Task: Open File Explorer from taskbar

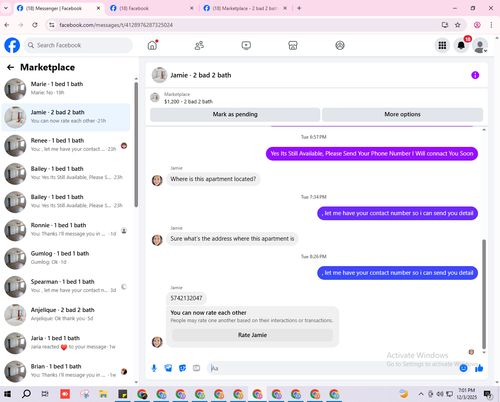Action: 103,394
